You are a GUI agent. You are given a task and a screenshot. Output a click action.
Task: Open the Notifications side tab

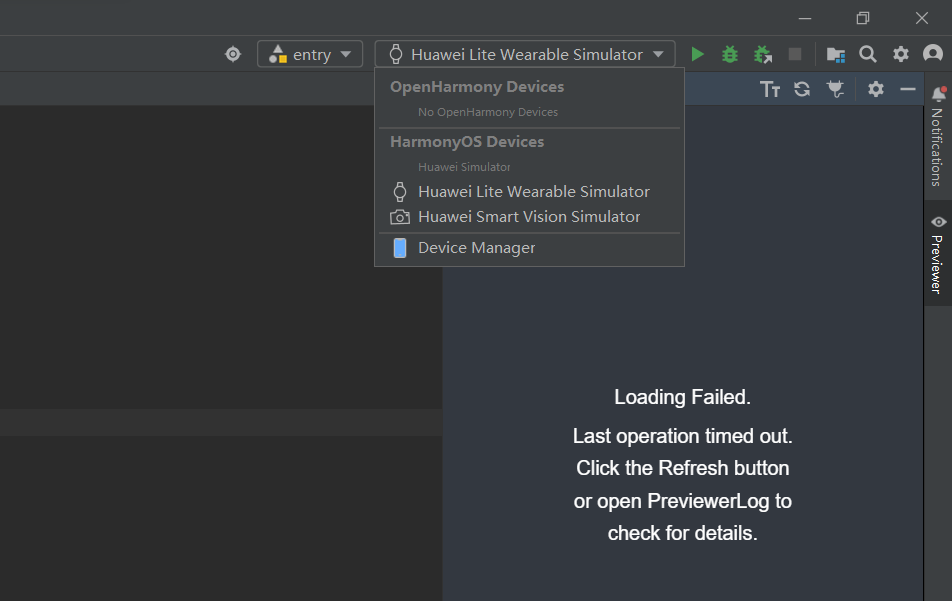coord(937,138)
